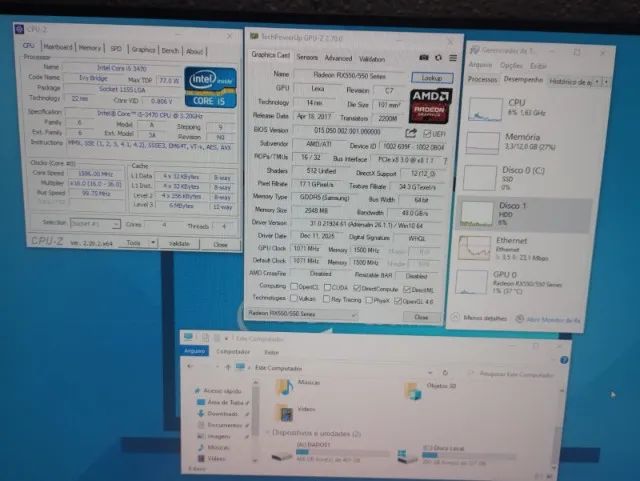Click the CPU usage graph in Task Manager
This screenshot has width=640, height=481.
(485, 109)
